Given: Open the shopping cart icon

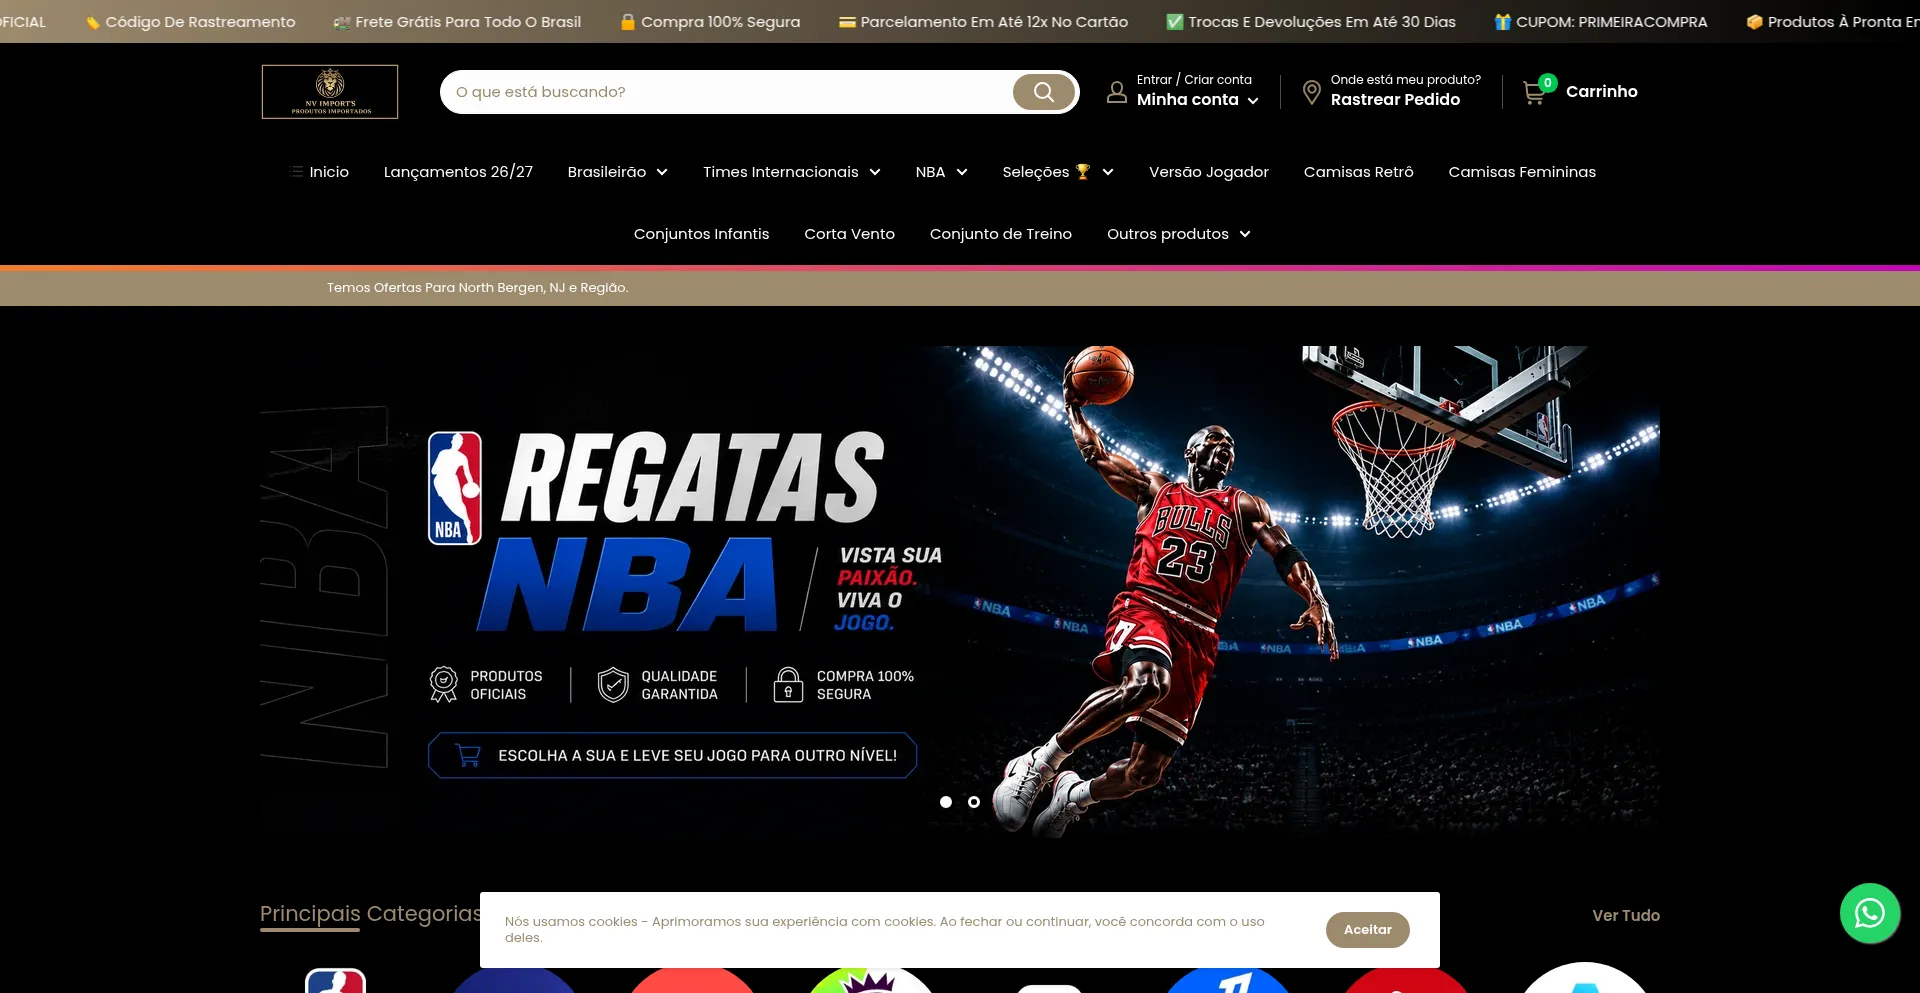Looking at the screenshot, I should [x=1534, y=93].
